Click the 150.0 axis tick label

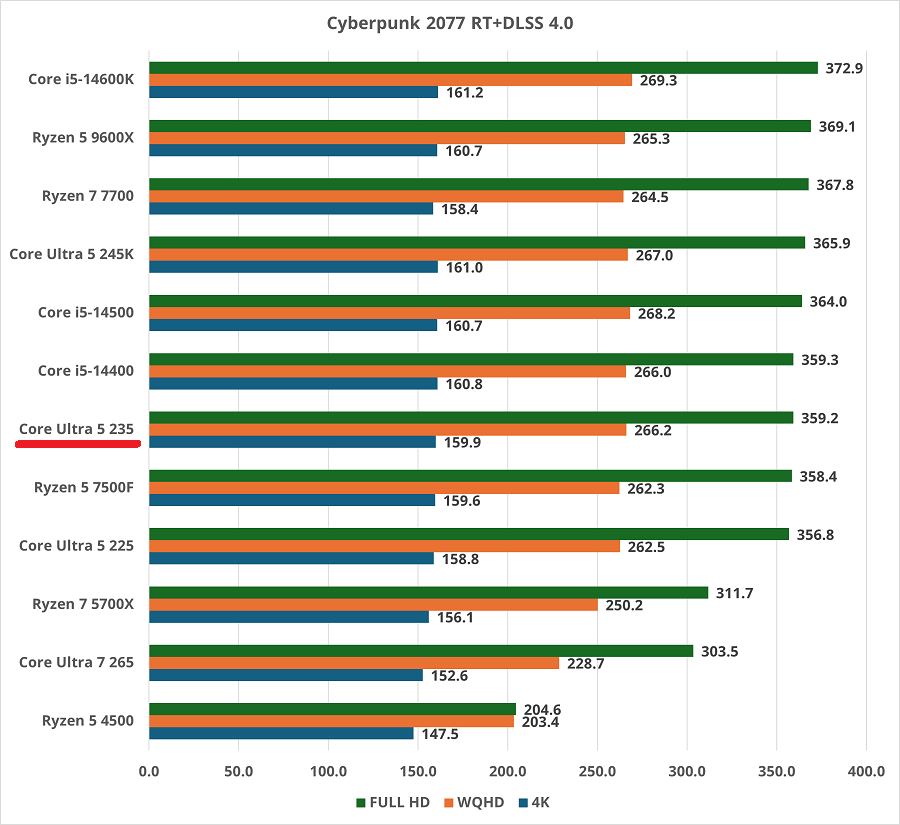coord(418,772)
